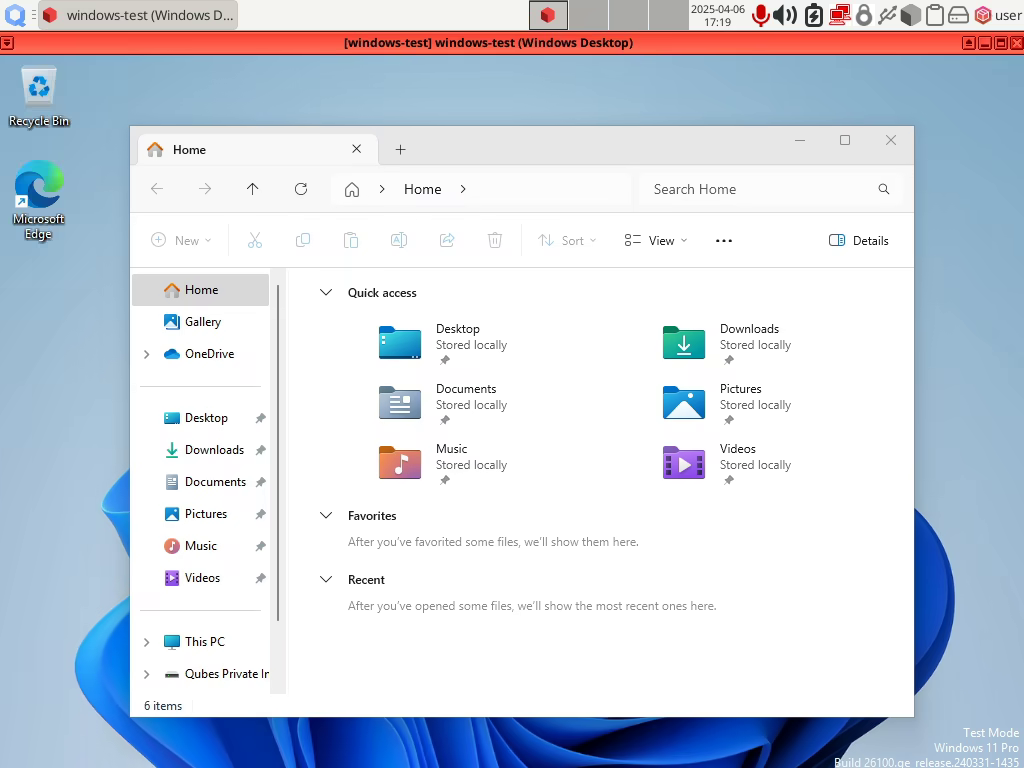Click the Rename icon in the toolbar
1024x768 pixels.
(399, 240)
